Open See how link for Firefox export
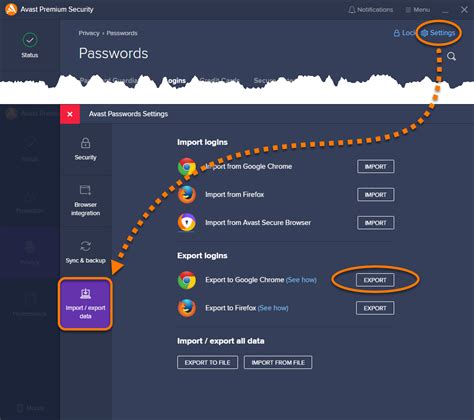Screen dimensions: 474x420 (273, 308)
